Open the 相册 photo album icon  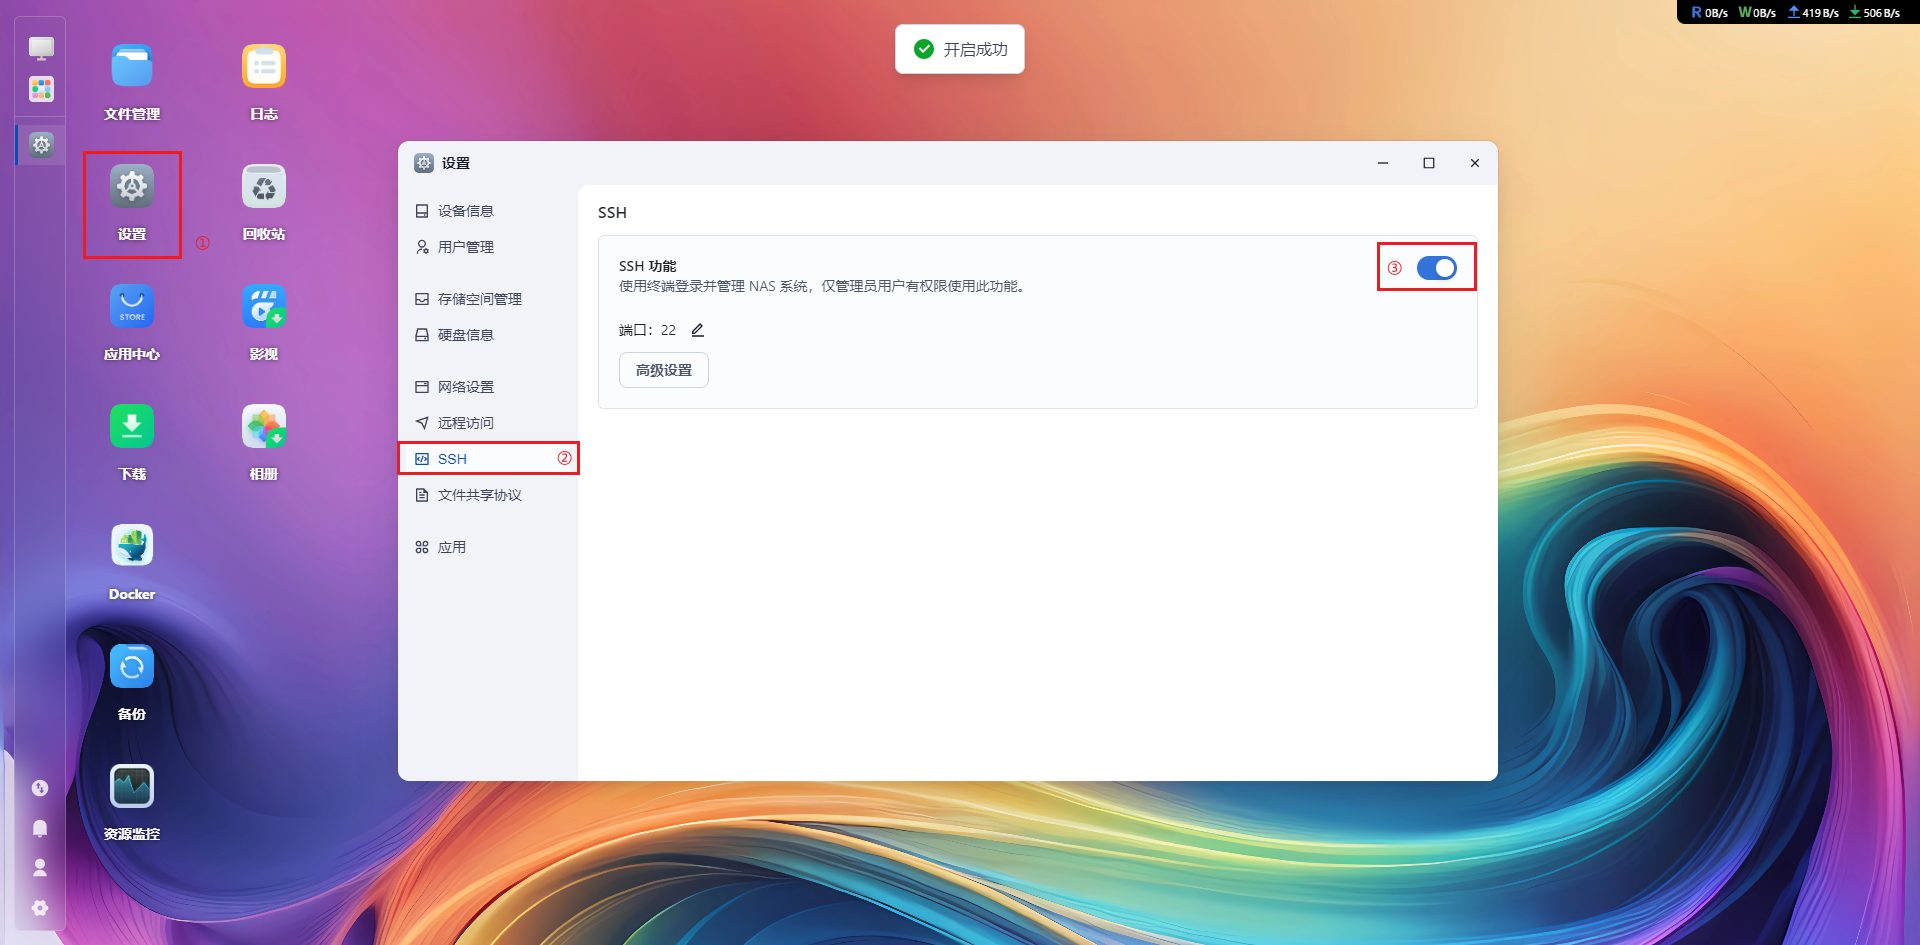click(264, 427)
